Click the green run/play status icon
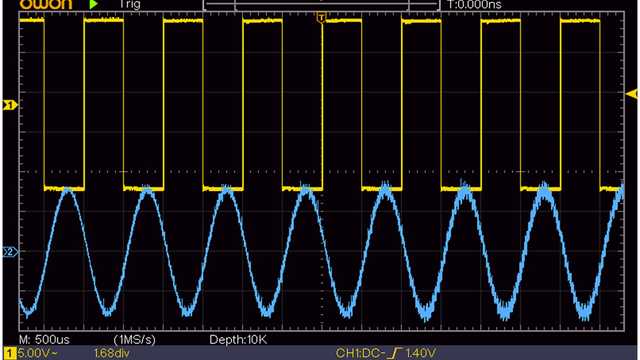The width and height of the screenshot is (640, 360). [x=93, y=4]
